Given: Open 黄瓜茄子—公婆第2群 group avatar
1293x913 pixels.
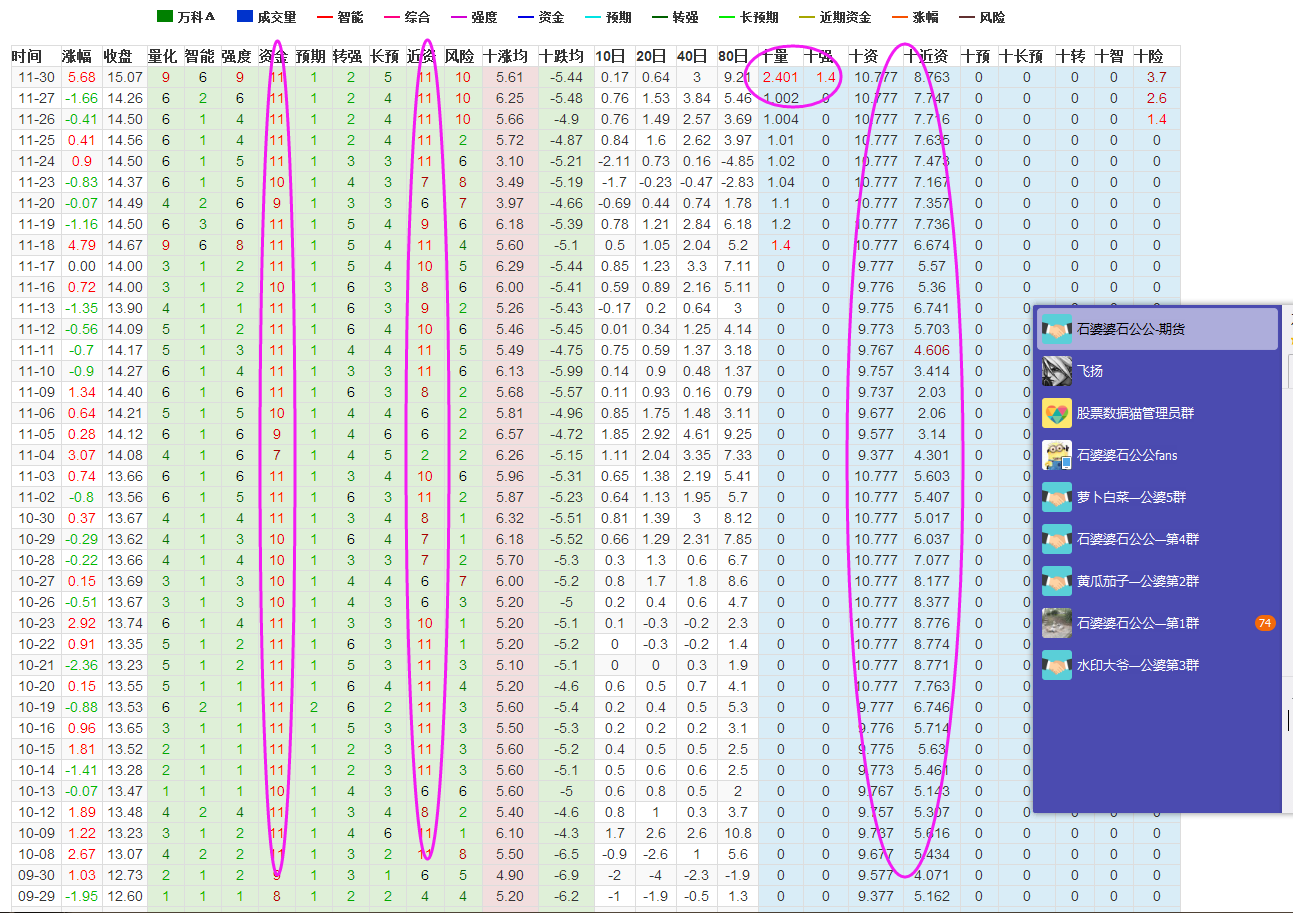Looking at the screenshot, I should pyautogui.click(x=1057, y=581).
